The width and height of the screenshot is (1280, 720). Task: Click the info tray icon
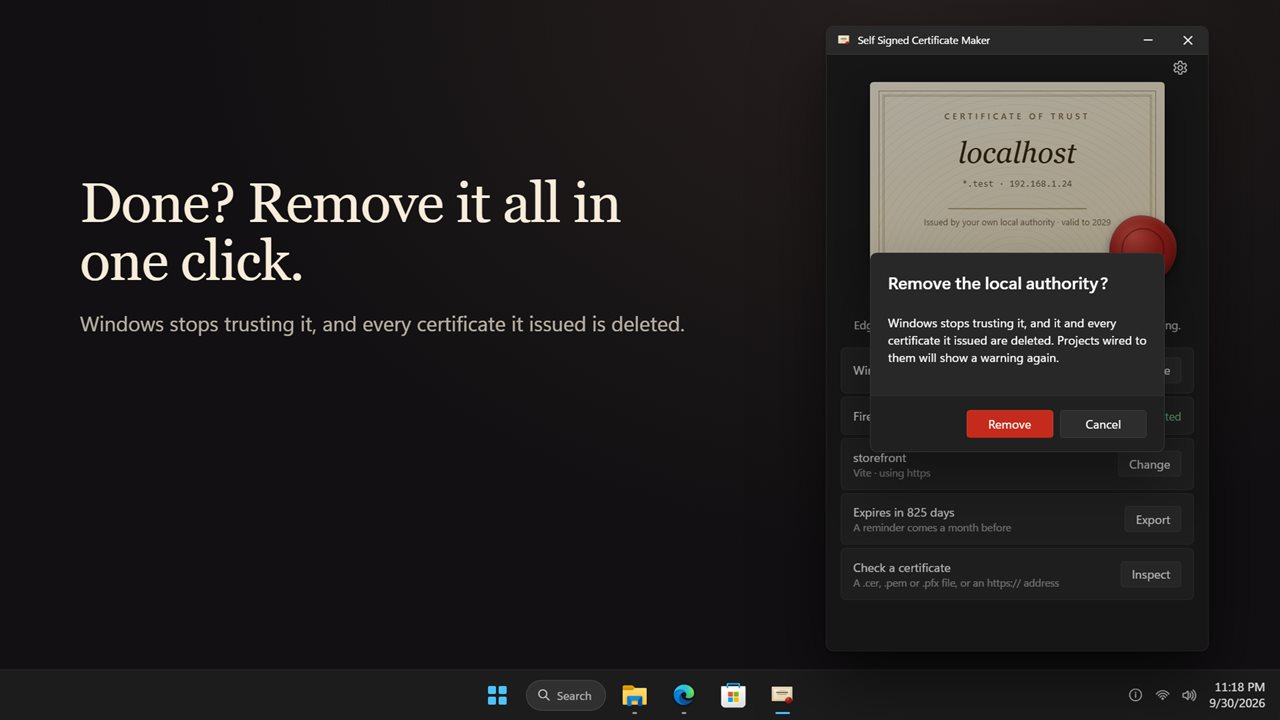tap(1135, 695)
